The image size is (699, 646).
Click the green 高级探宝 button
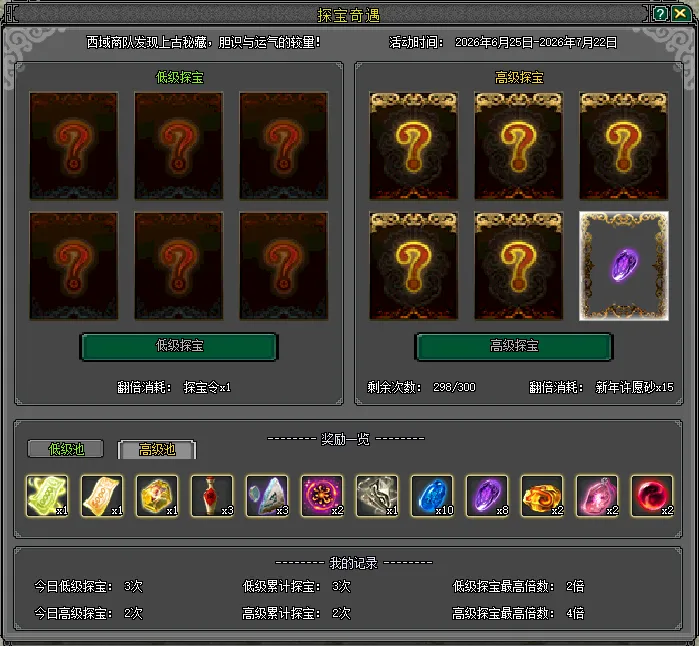(x=514, y=346)
